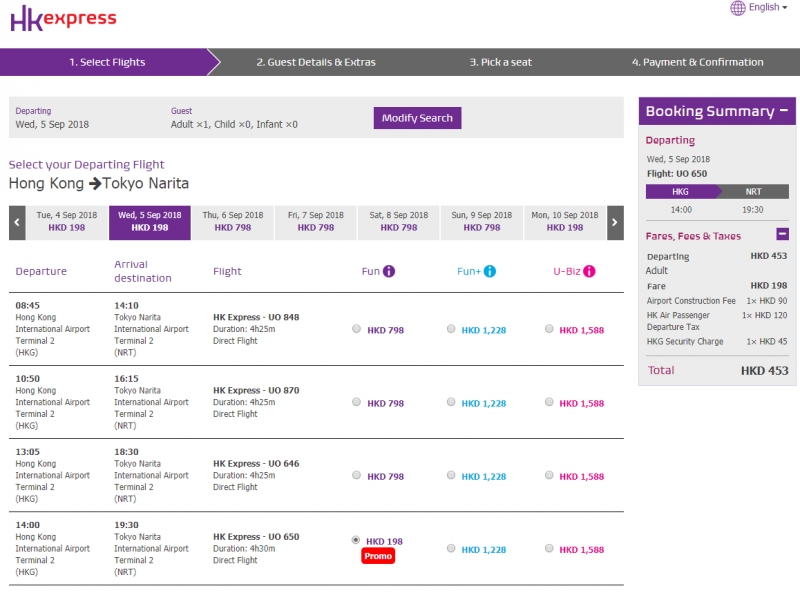Select Fun+ fare for flight UO 870
This screenshot has height=595, width=800.
click(451, 402)
